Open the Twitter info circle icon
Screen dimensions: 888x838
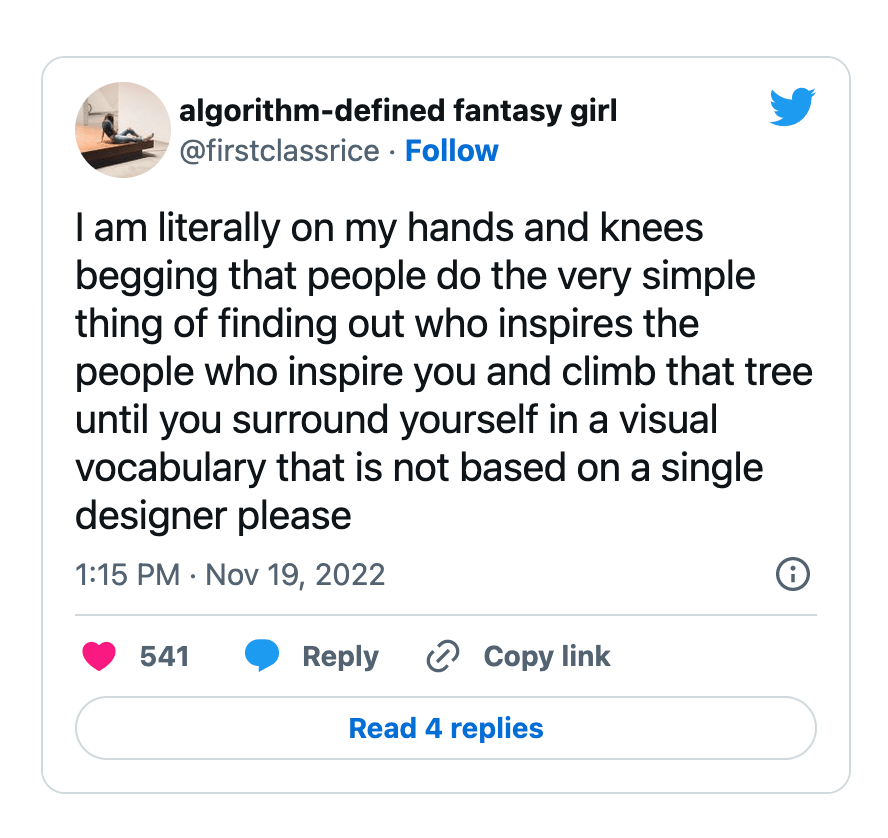coord(792,574)
